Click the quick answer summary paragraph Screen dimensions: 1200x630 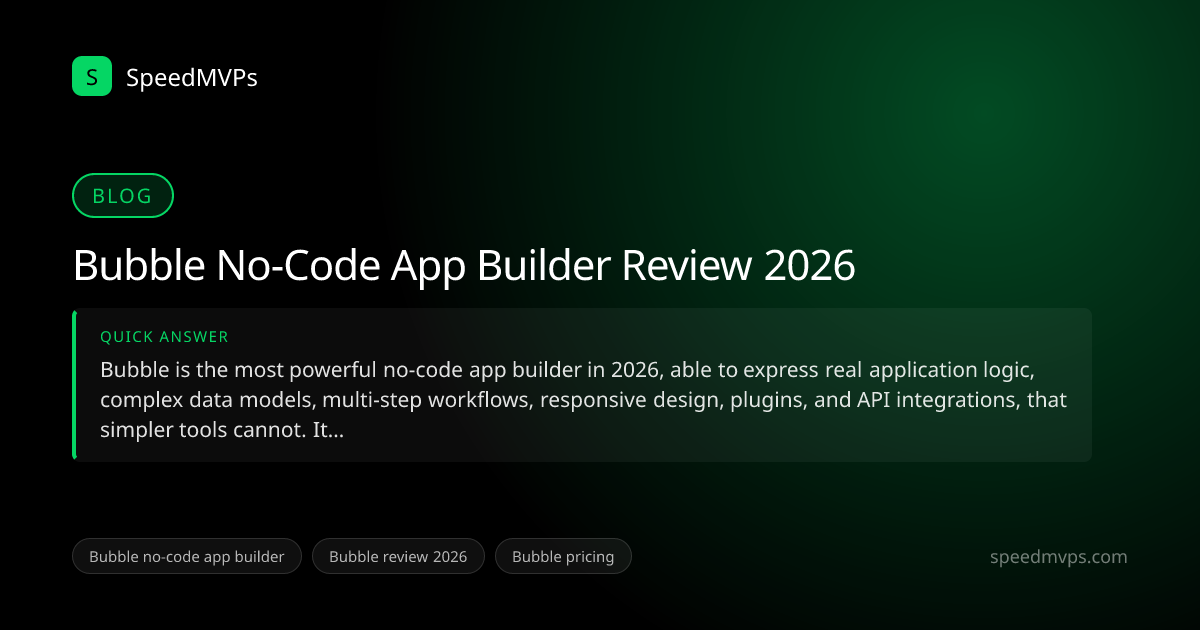(x=583, y=400)
